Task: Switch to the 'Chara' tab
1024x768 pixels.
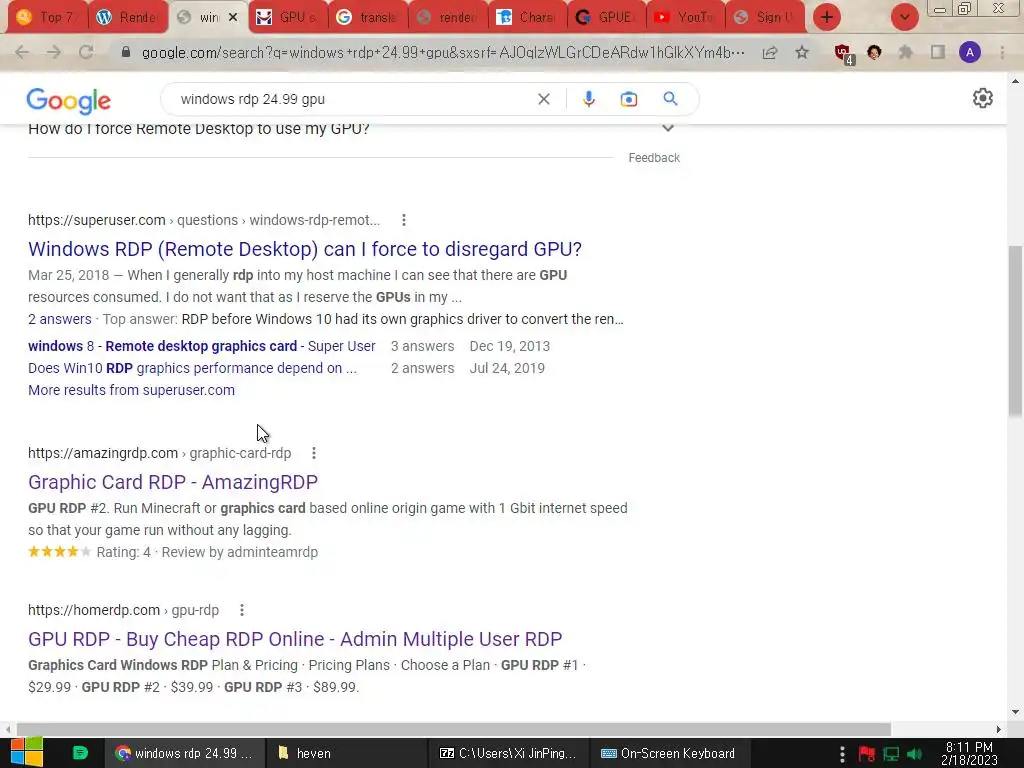Action: [527, 18]
